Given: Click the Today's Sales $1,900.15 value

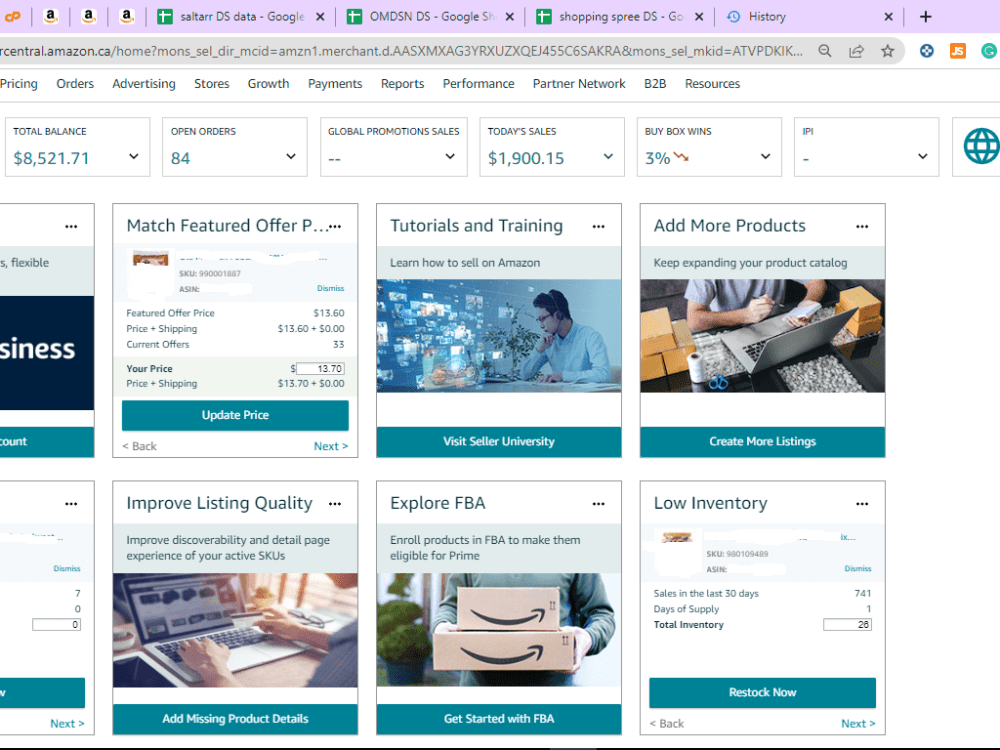Looking at the screenshot, I should pos(526,158).
